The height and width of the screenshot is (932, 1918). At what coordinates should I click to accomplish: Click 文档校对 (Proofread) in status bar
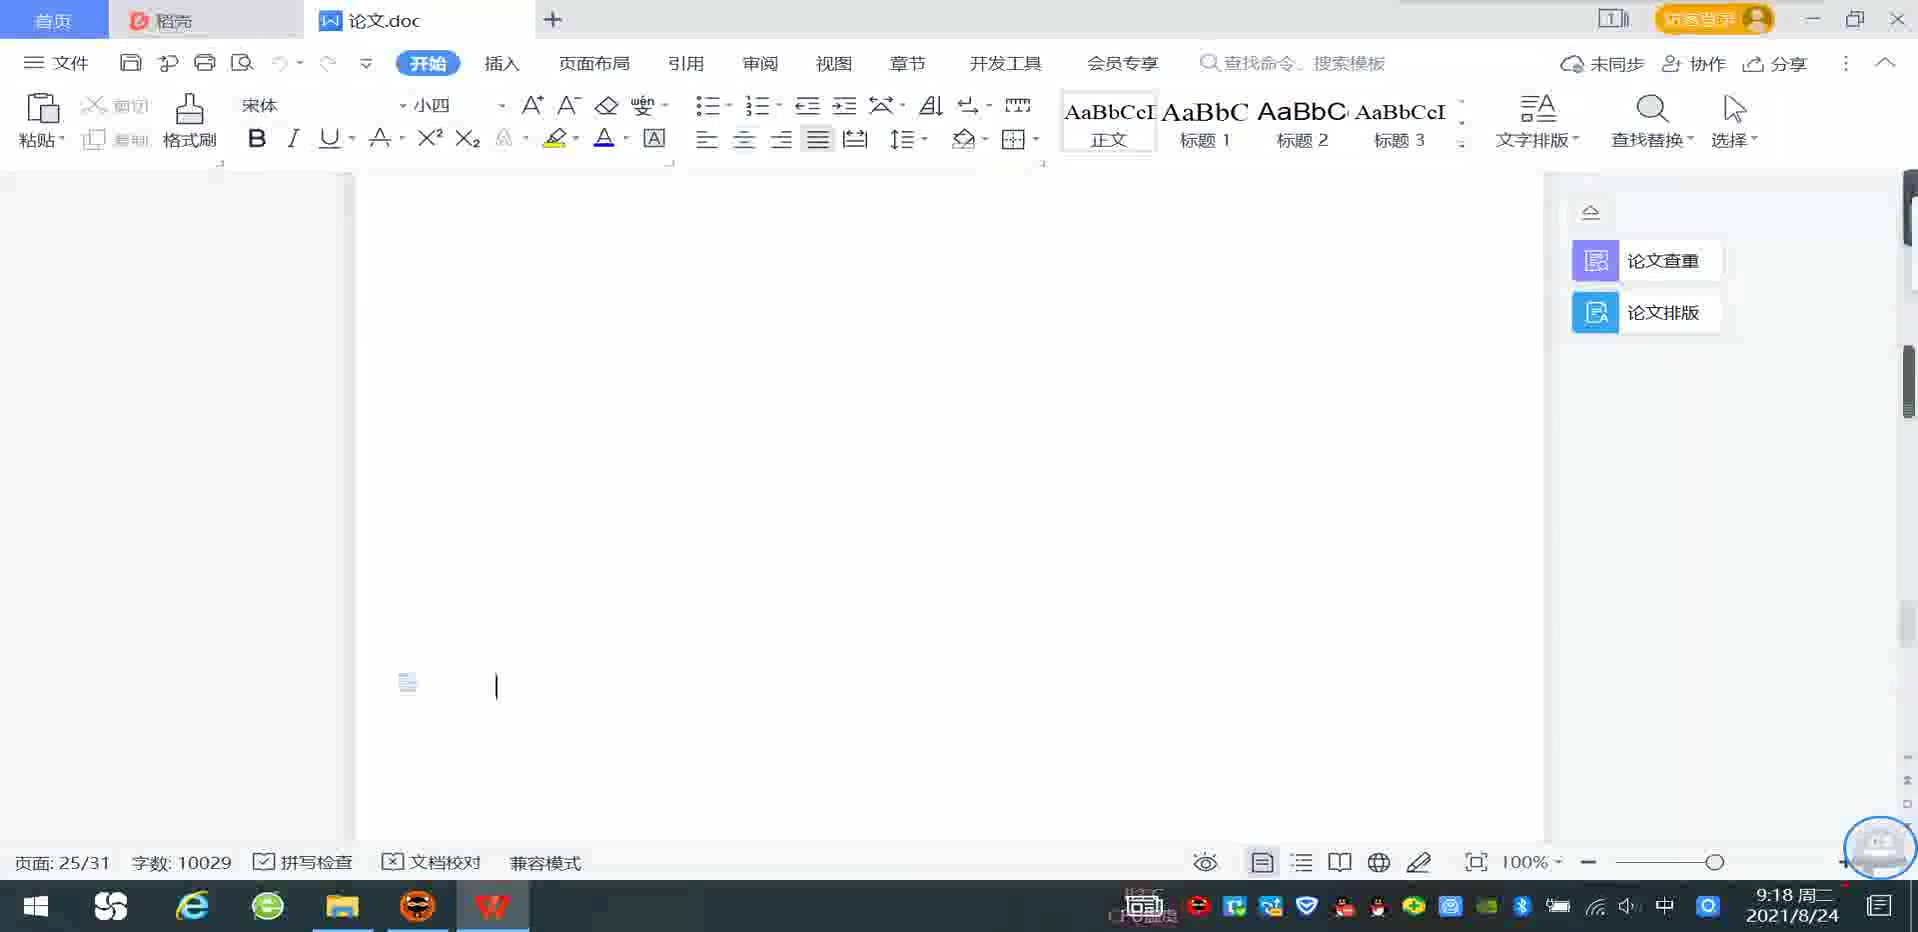click(x=432, y=862)
